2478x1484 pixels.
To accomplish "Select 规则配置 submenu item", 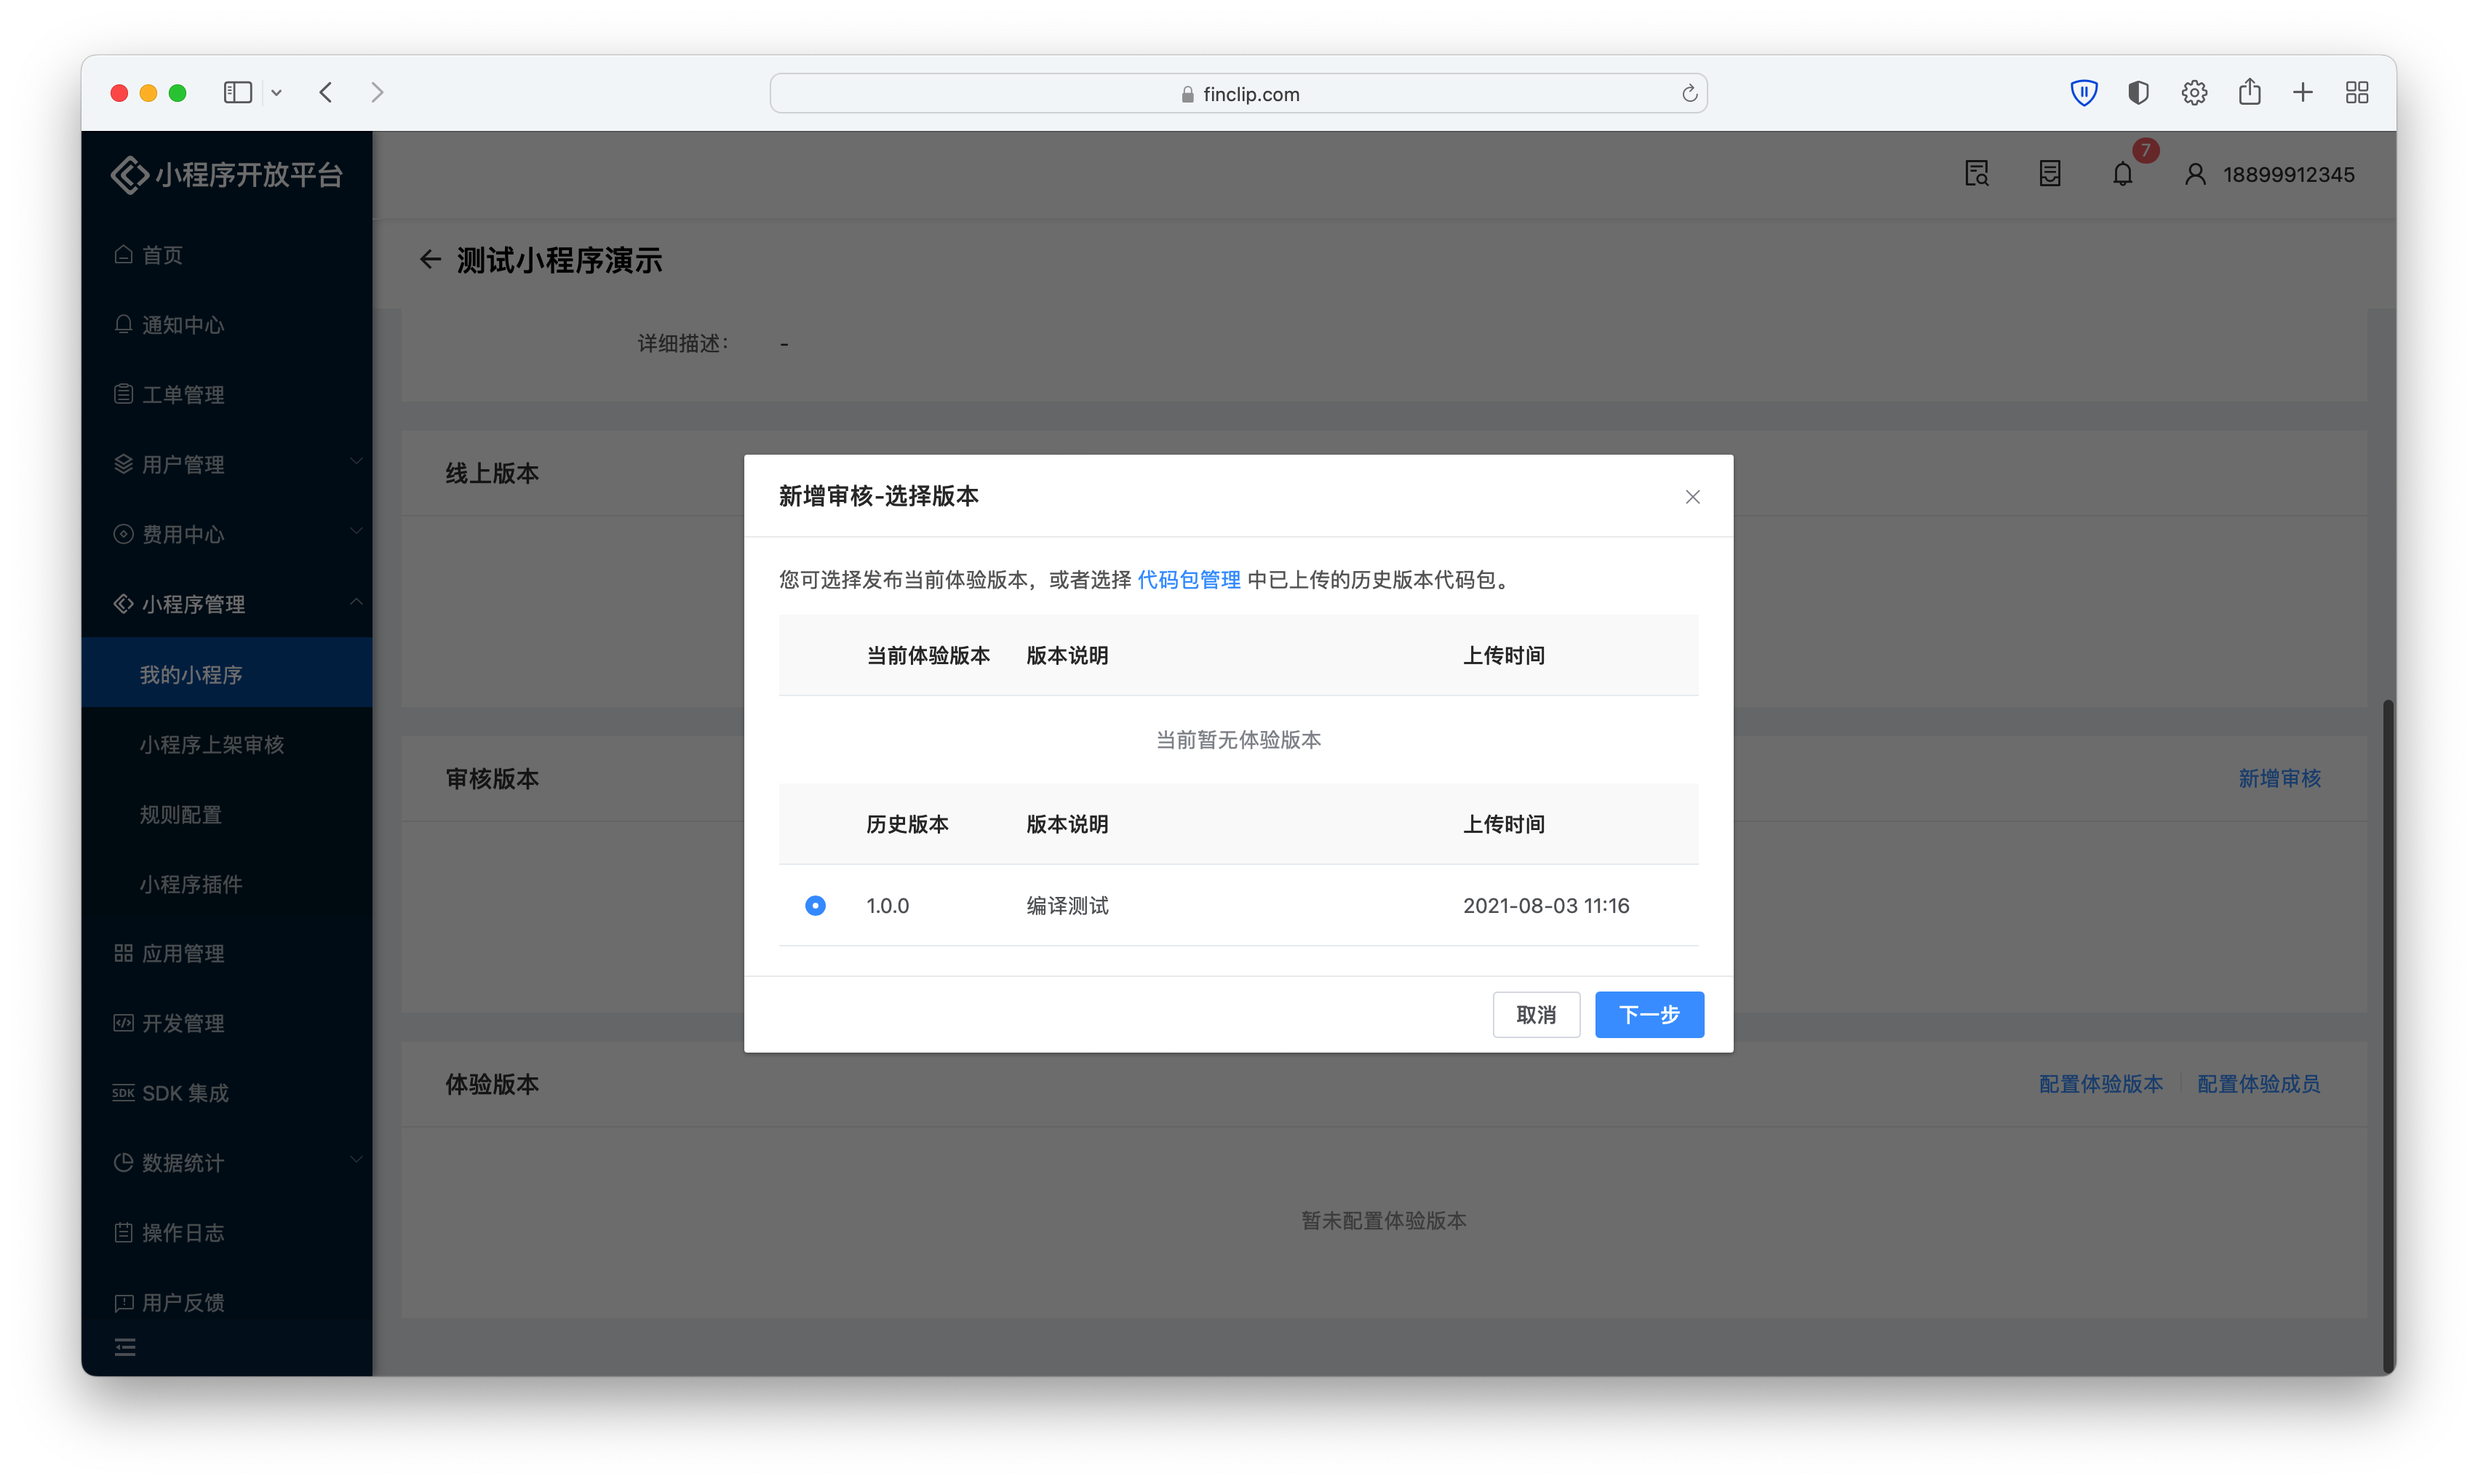I will [x=227, y=814].
